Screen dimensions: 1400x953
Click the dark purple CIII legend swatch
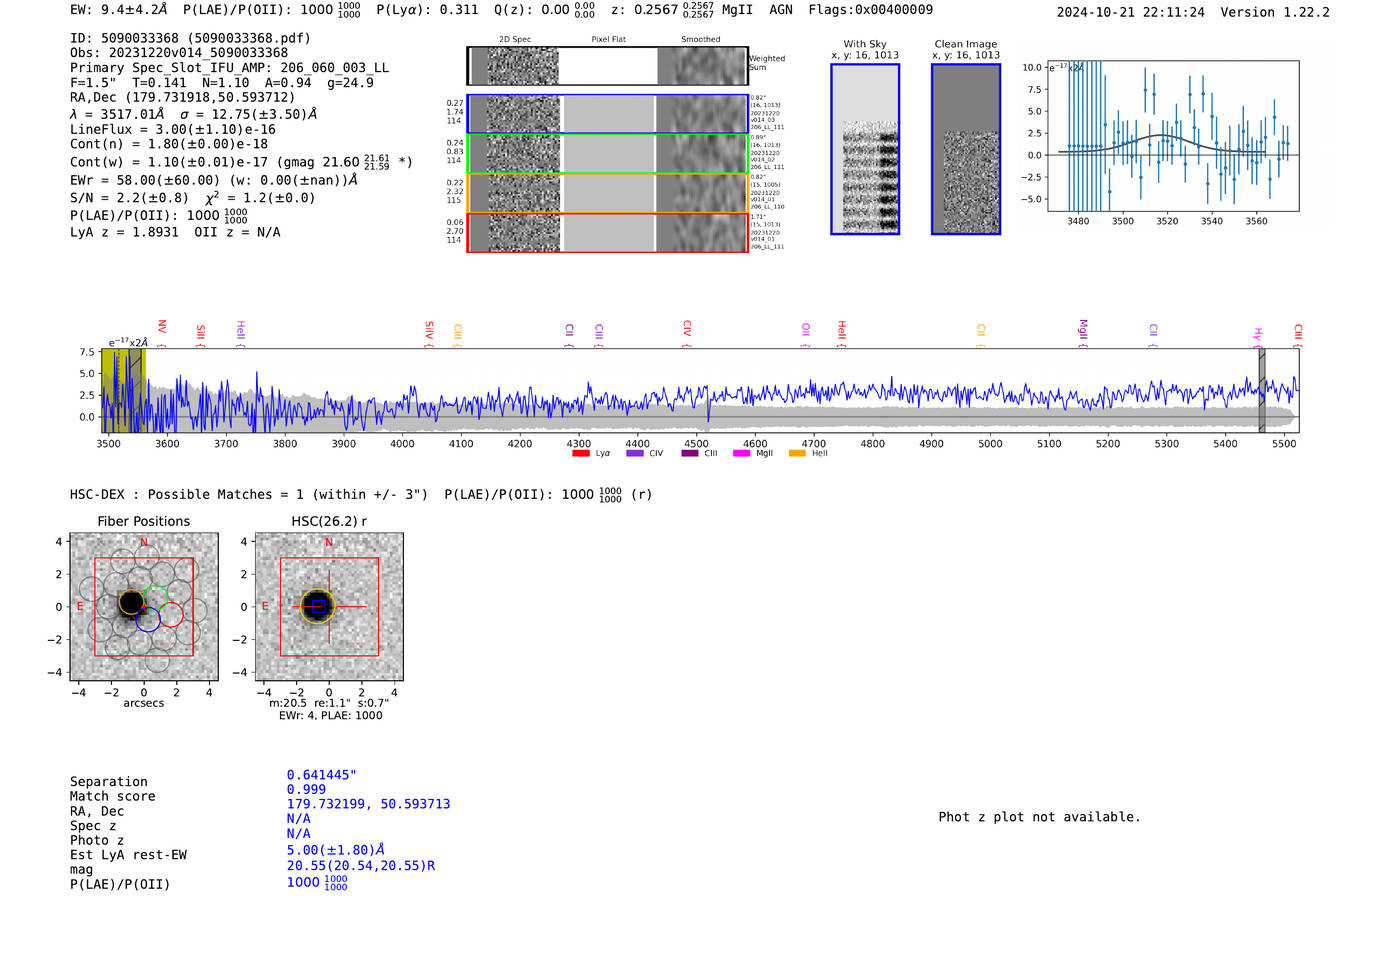(690, 453)
